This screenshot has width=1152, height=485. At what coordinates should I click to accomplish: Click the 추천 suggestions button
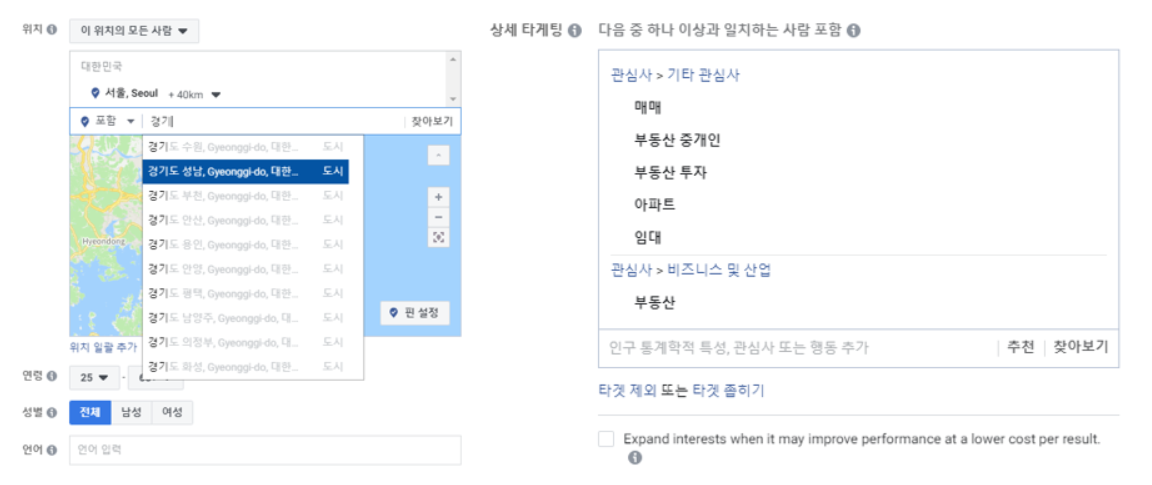pyautogui.click(x=1020, y=347)
